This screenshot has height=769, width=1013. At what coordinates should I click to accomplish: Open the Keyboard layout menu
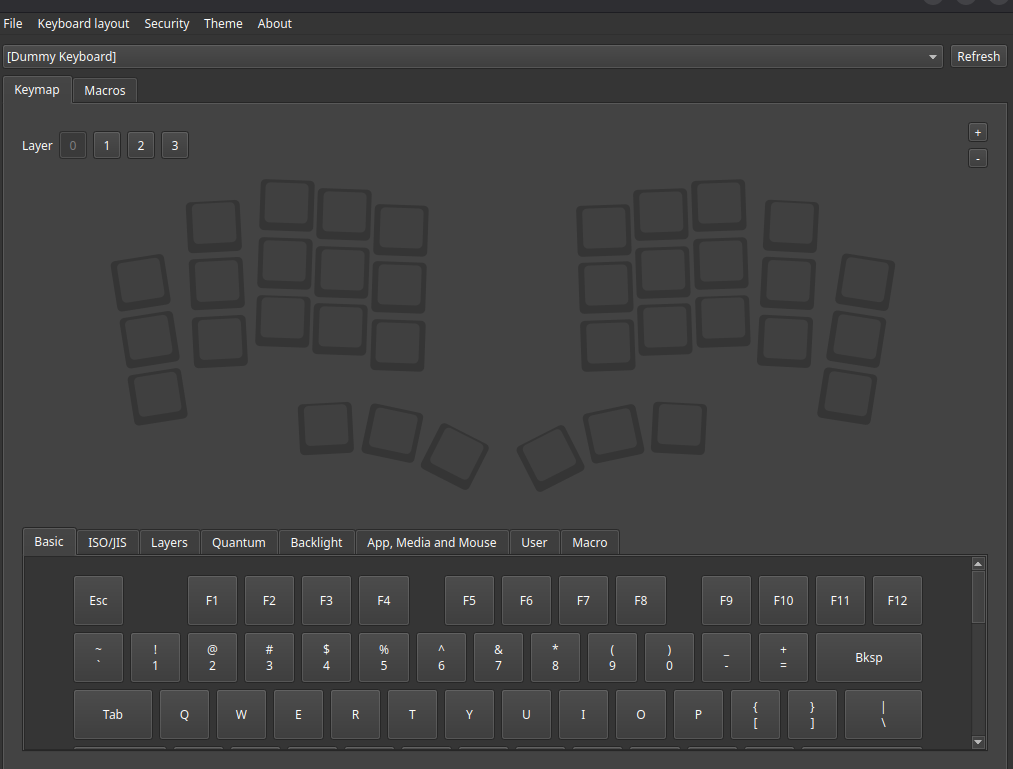click(x=82, y=23)
